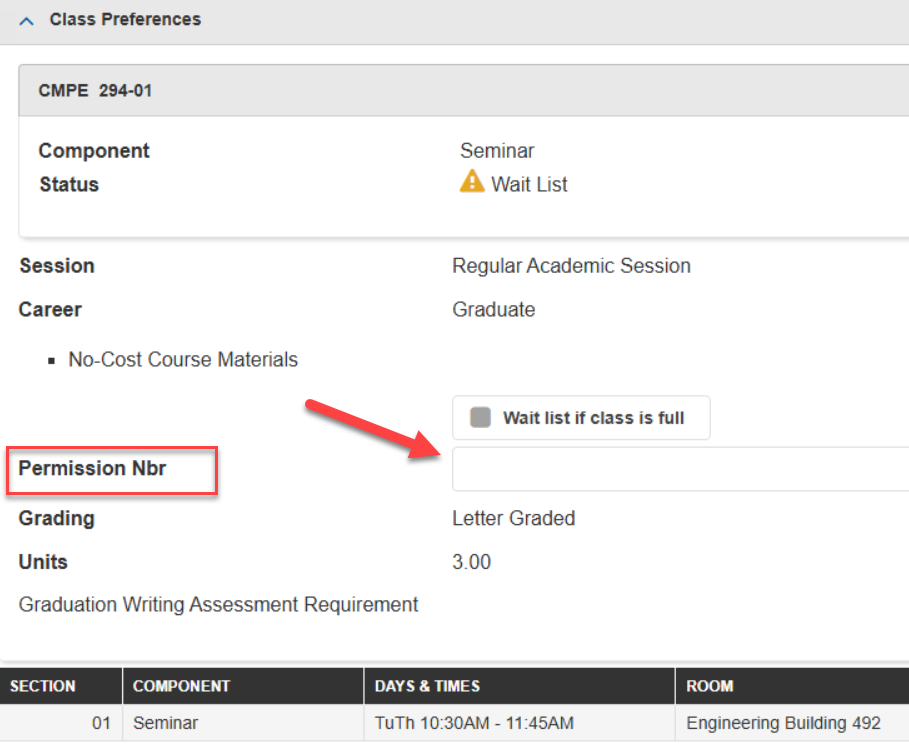Click the warning triangle next to Wait List status

(471, 182)
